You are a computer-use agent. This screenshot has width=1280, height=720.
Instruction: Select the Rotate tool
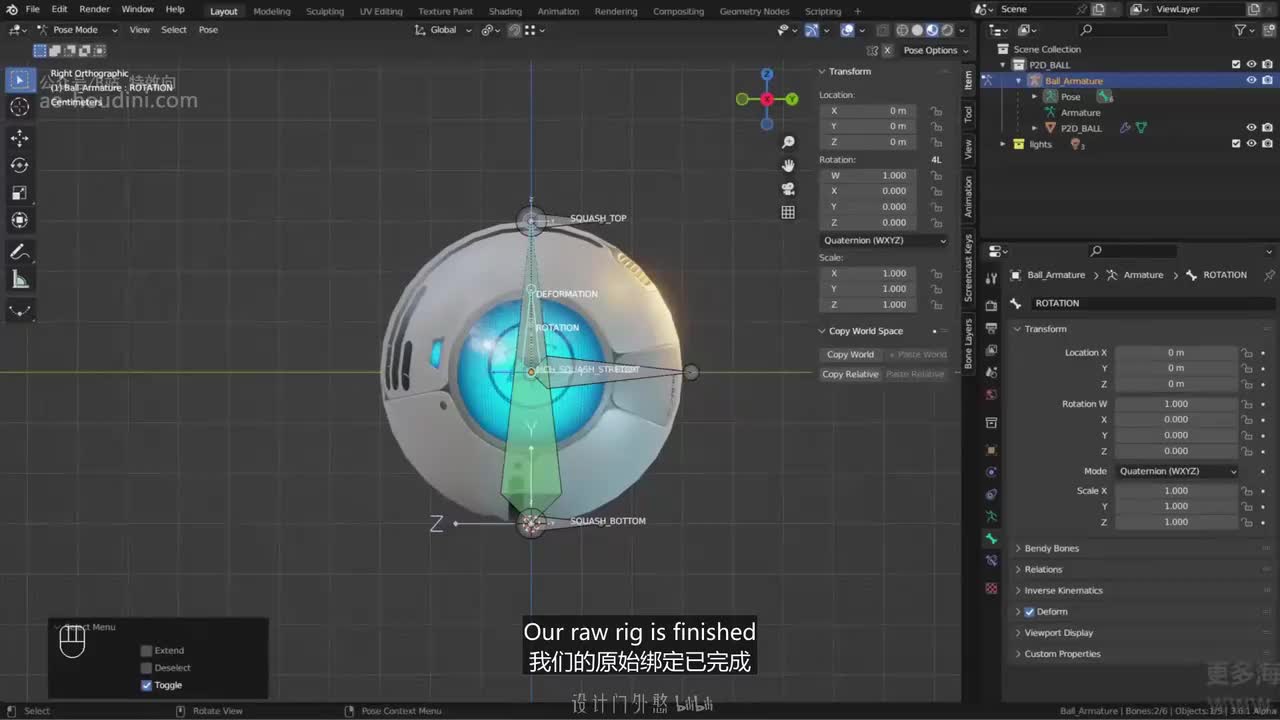pyautogui.click(x=19, y=165)
